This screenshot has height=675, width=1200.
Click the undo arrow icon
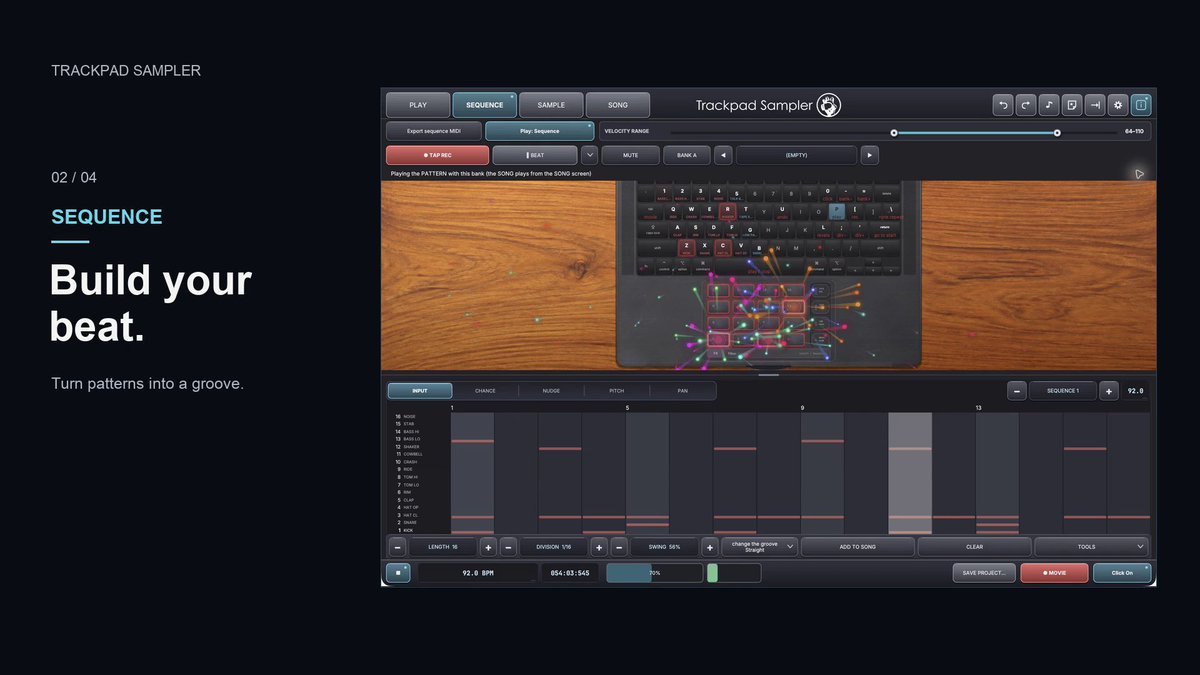(1003, 104)
